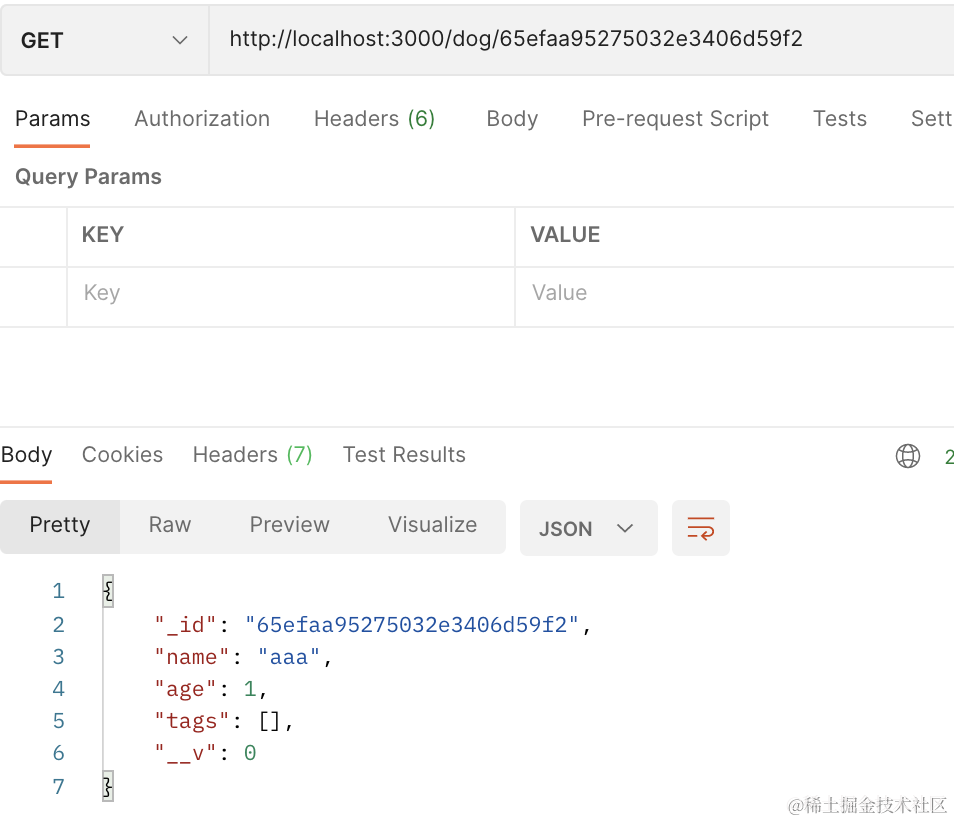Screen dimensions: 954x822
Task: Click the query param Key field
Action: click(290, 293)
